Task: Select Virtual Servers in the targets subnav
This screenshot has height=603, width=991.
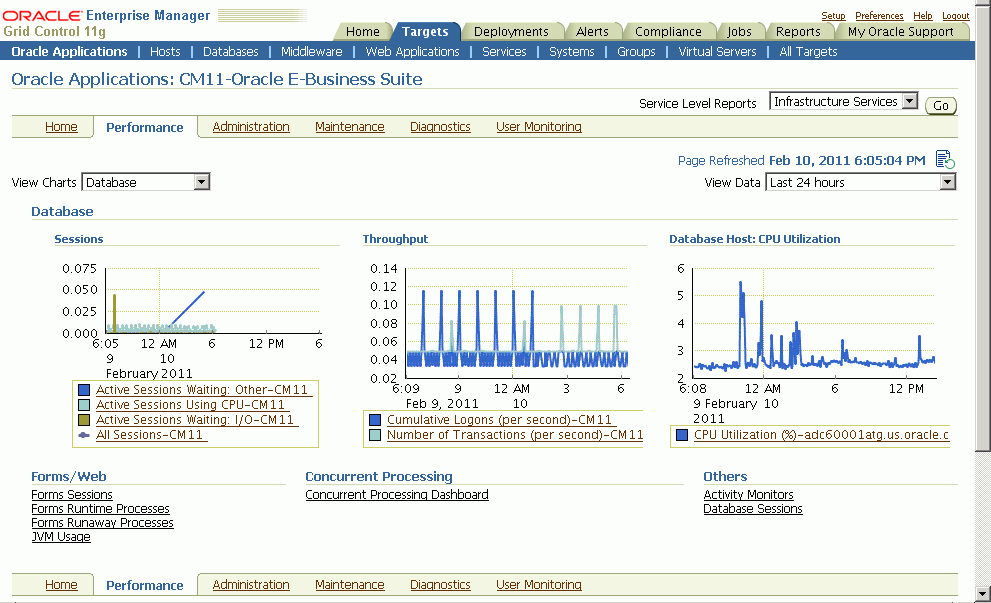Action: [717, 52]
